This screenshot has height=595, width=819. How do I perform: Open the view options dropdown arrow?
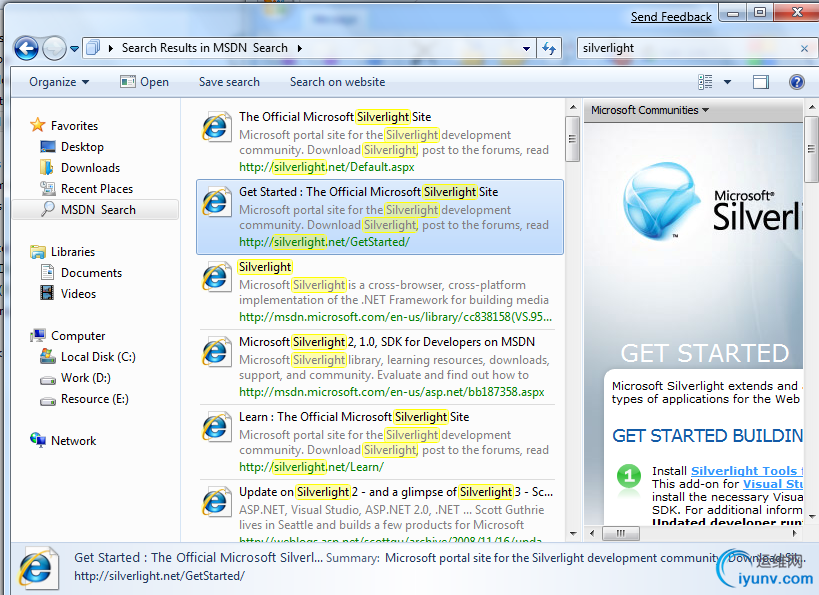pyautogui.click(x=727, y=82)
